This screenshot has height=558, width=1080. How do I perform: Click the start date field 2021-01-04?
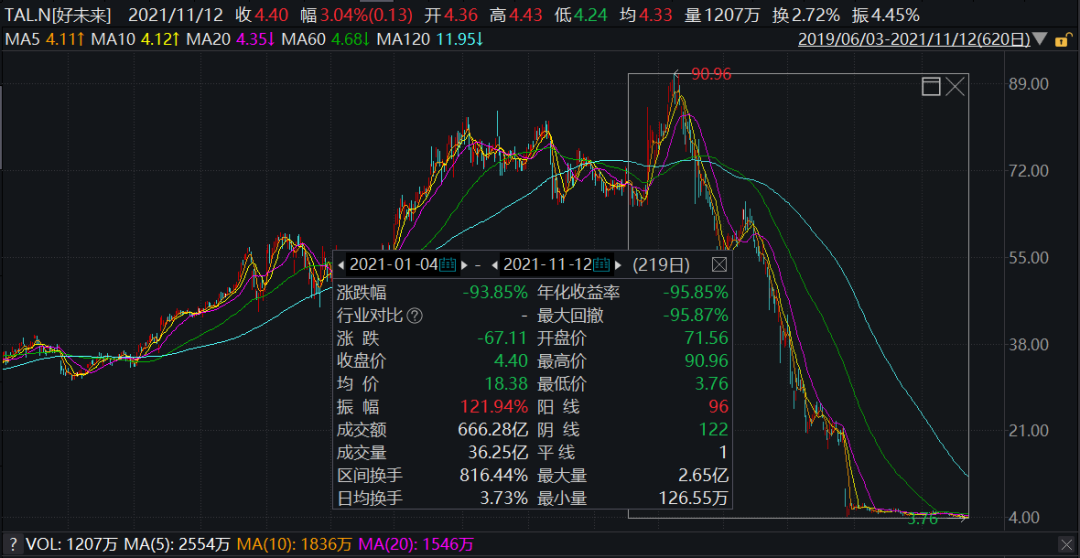(393, 265)
